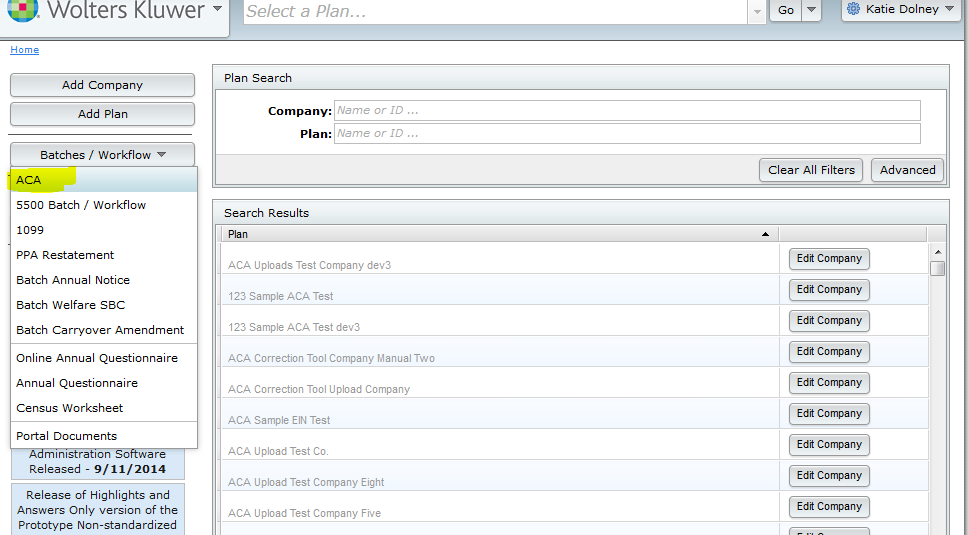This screenshot has height=535, width=969.
Task: Sort by the Plan column header
Action: pos(499,234)
